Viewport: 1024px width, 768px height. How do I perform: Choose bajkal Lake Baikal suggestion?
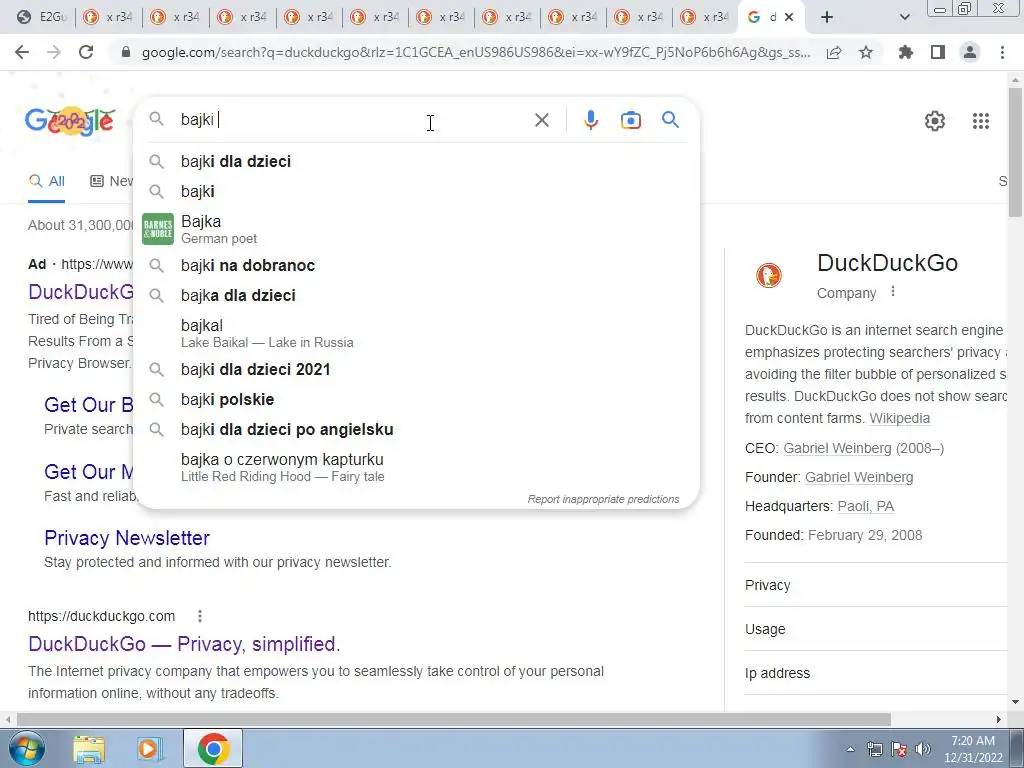(417, 333)
